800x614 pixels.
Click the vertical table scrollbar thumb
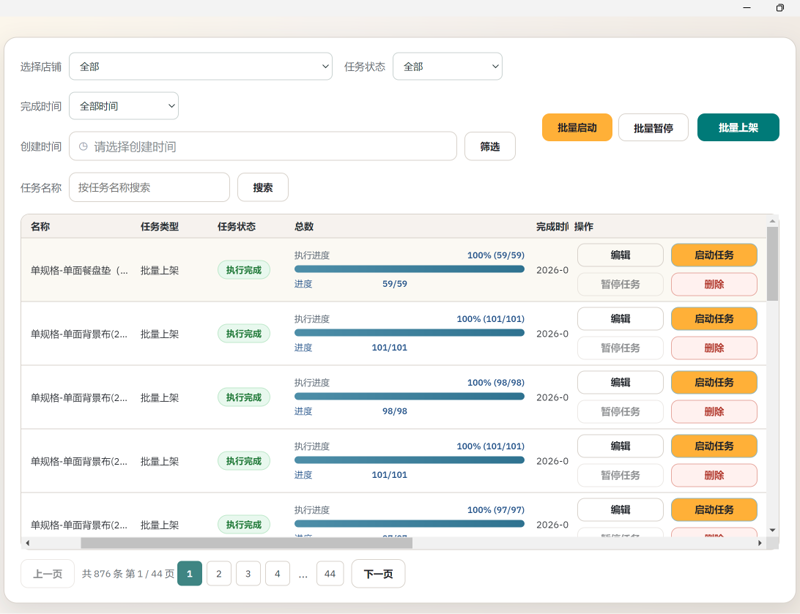[x=772, y=264]
